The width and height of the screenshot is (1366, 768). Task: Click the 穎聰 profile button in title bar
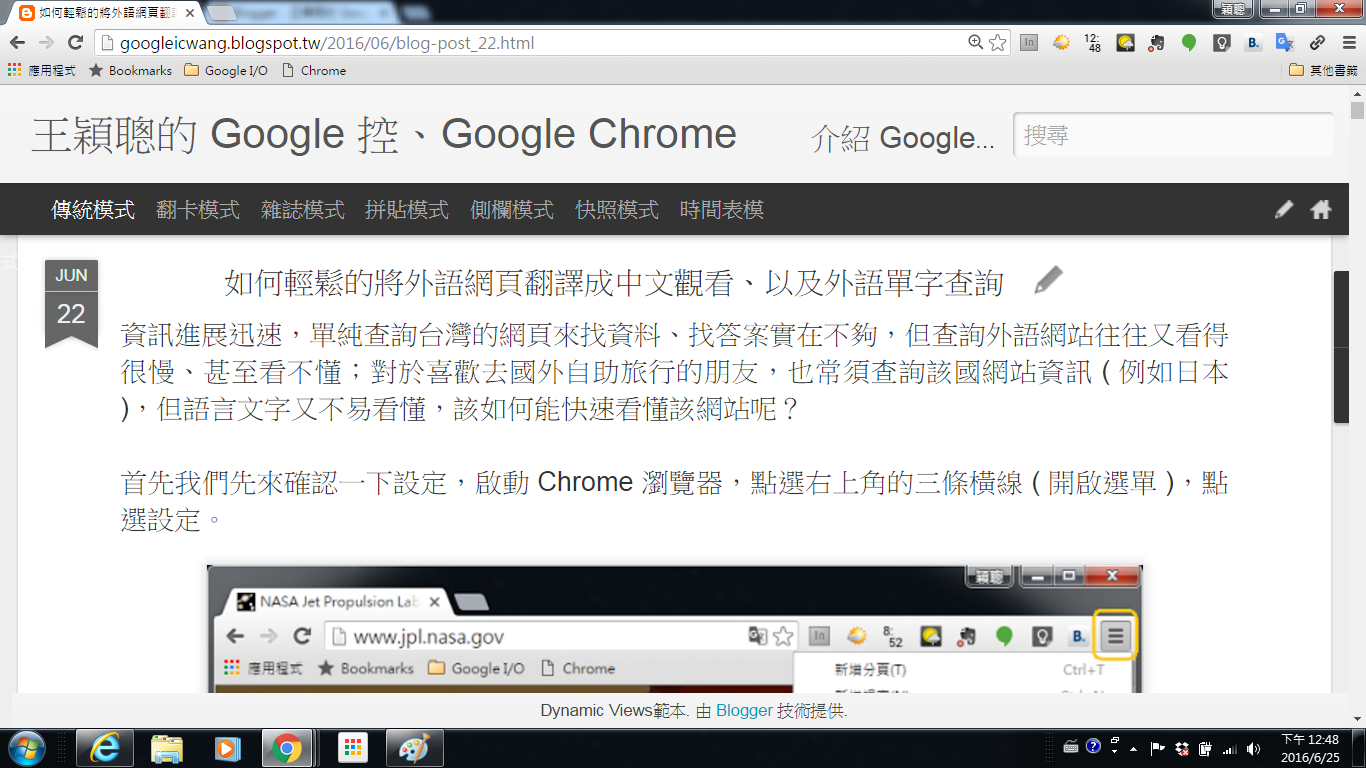click(x=1233, y=9)
